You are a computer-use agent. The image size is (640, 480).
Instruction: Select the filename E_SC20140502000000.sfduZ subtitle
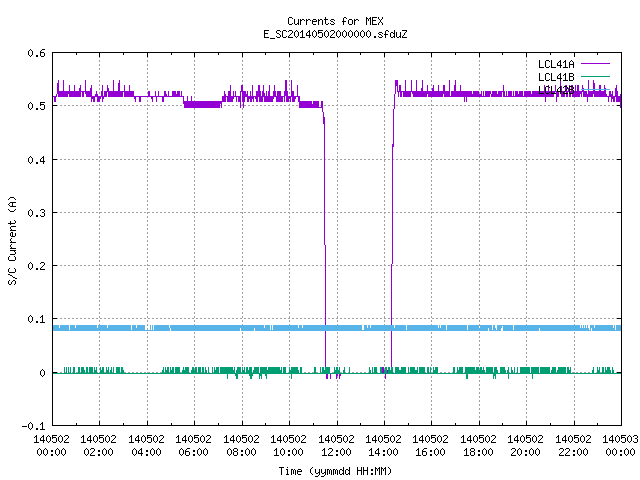(335, 34)
